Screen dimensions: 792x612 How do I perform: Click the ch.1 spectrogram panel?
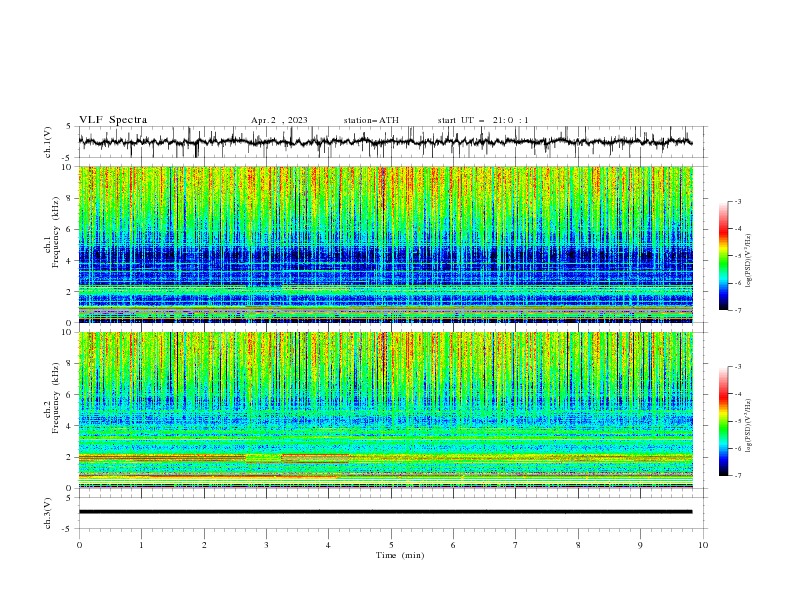[x=385, y=244]
